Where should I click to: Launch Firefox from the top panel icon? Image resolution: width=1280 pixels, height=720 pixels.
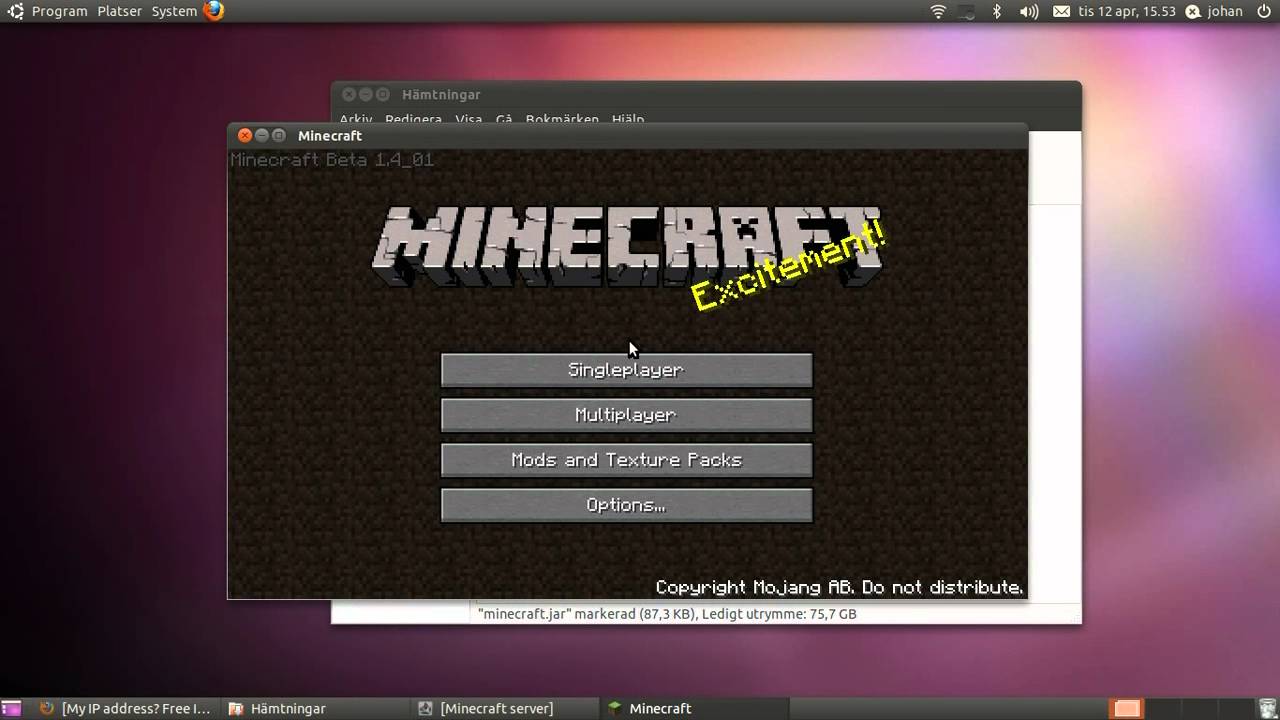click(214, 11)
